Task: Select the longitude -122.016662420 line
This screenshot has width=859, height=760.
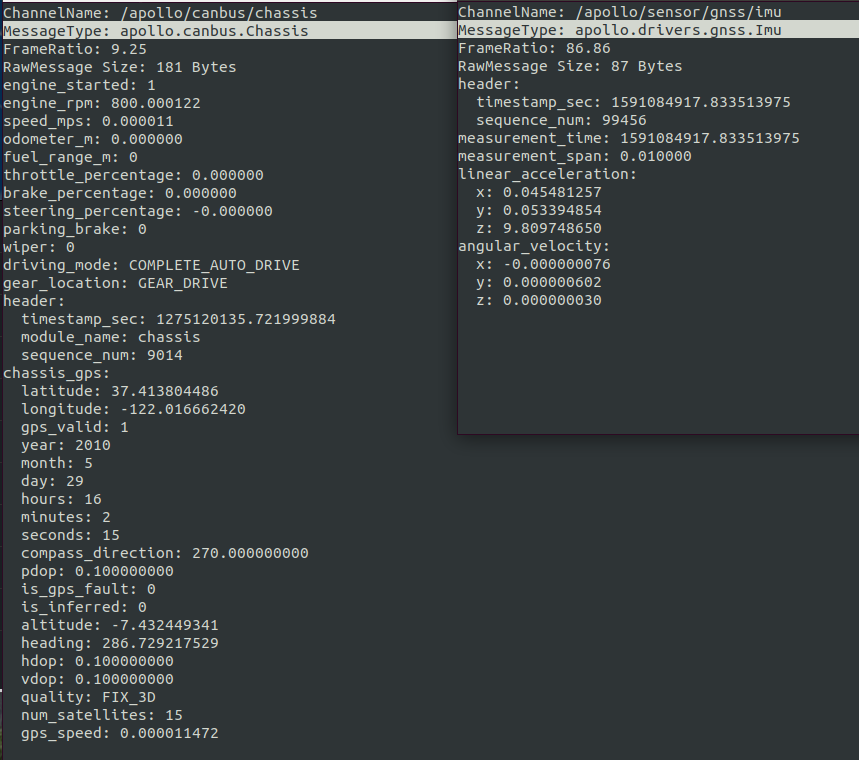Action: point(133,409)
